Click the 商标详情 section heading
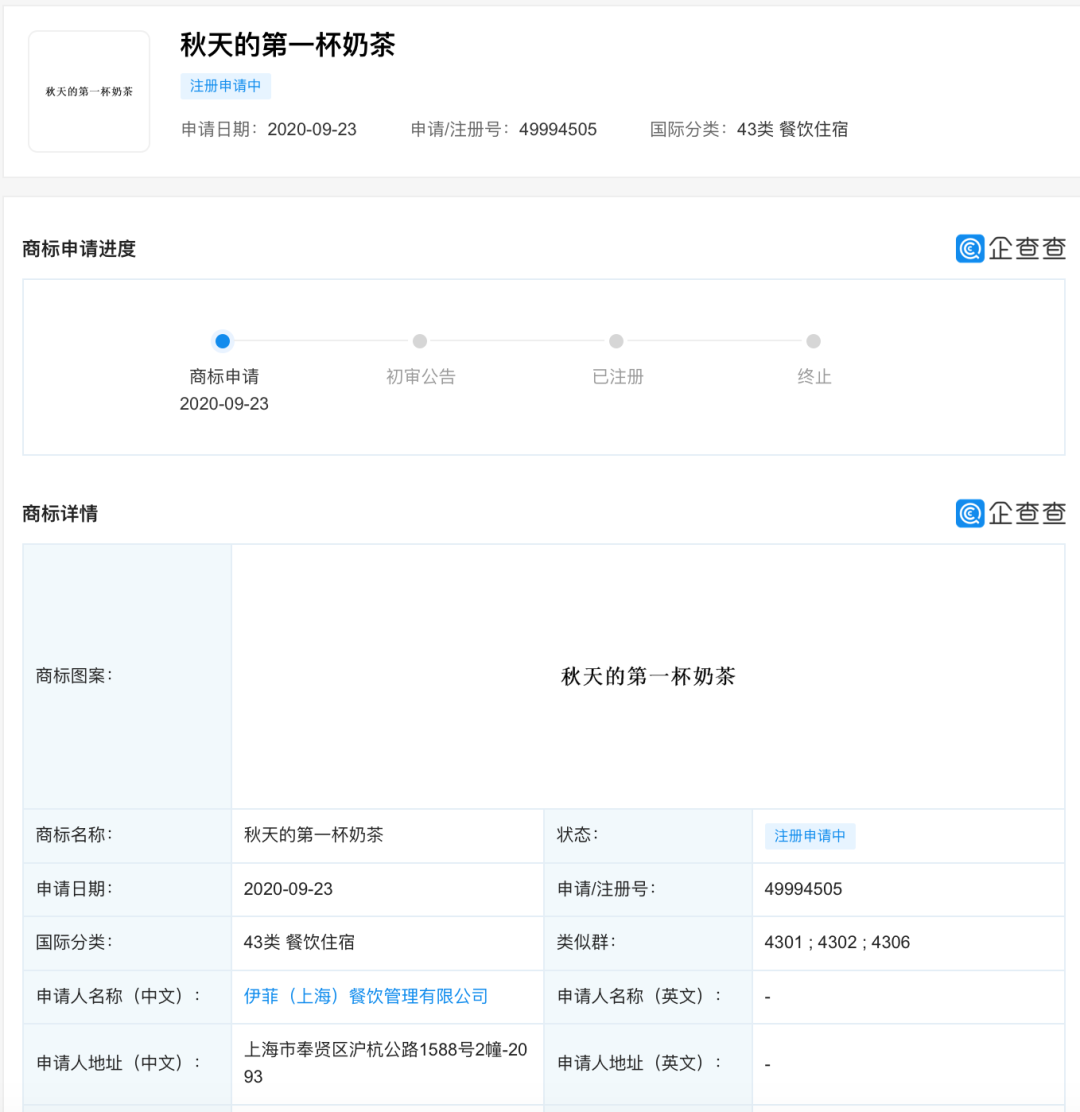Image resolution: width=1080 pixels, height=1112 pixels. coord(60,514)
